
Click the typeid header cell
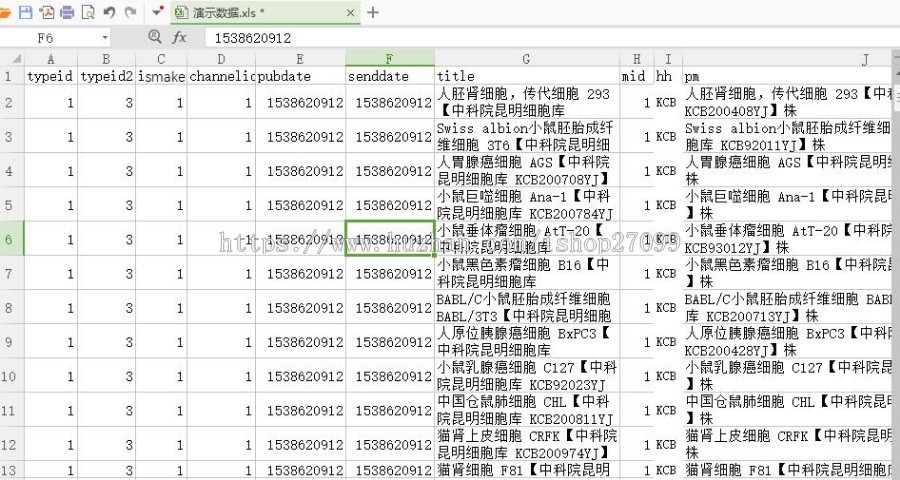pos(51,76)
